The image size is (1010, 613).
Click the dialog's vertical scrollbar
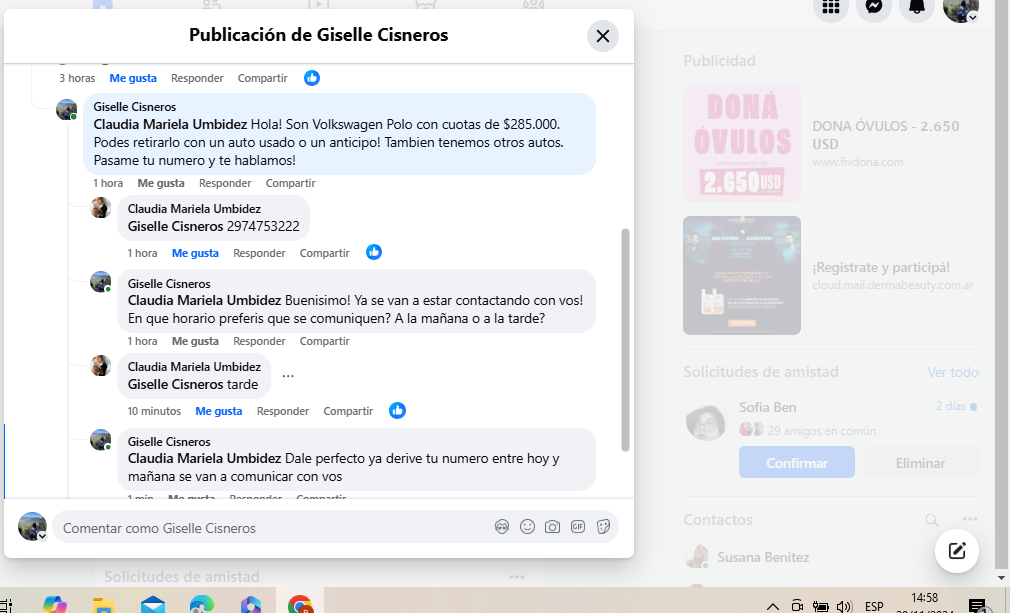[626, 340]
